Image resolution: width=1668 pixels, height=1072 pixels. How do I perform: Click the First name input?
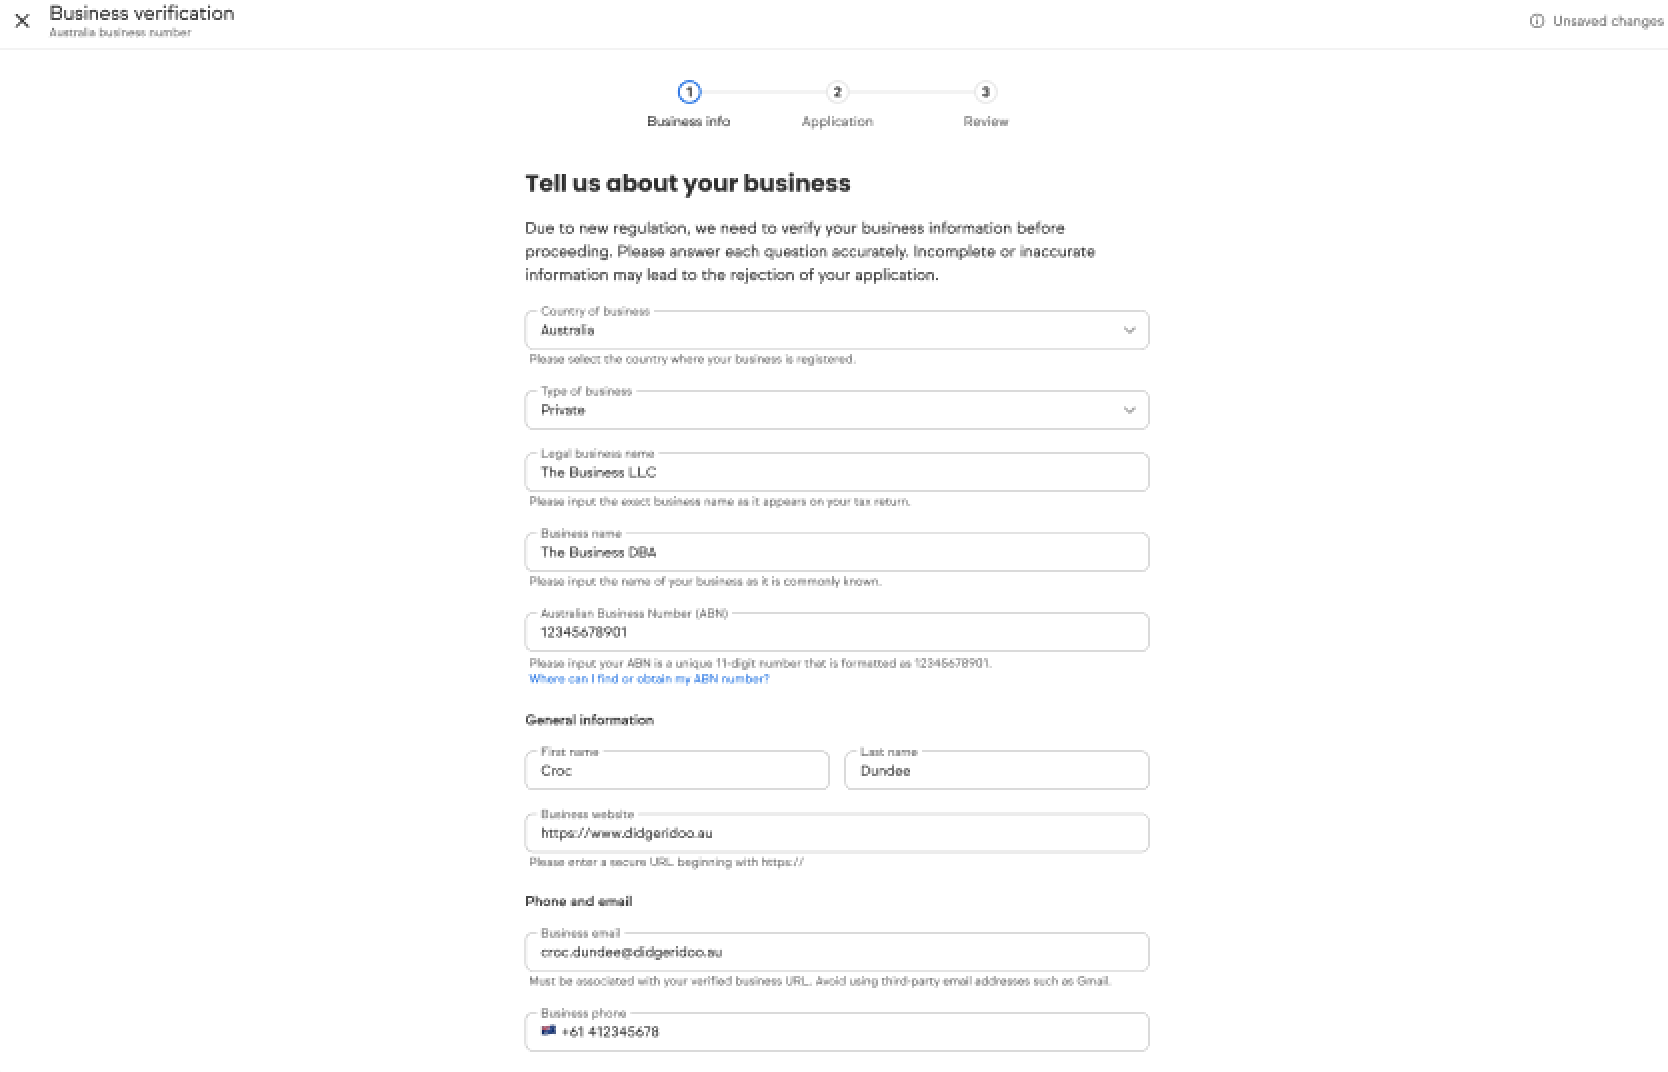[677, 771]
